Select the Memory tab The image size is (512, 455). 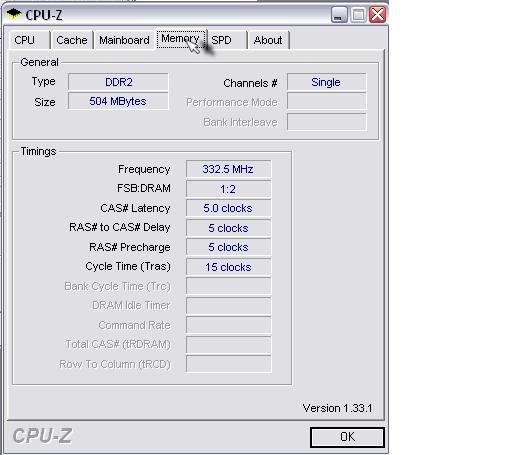point(180,39)
